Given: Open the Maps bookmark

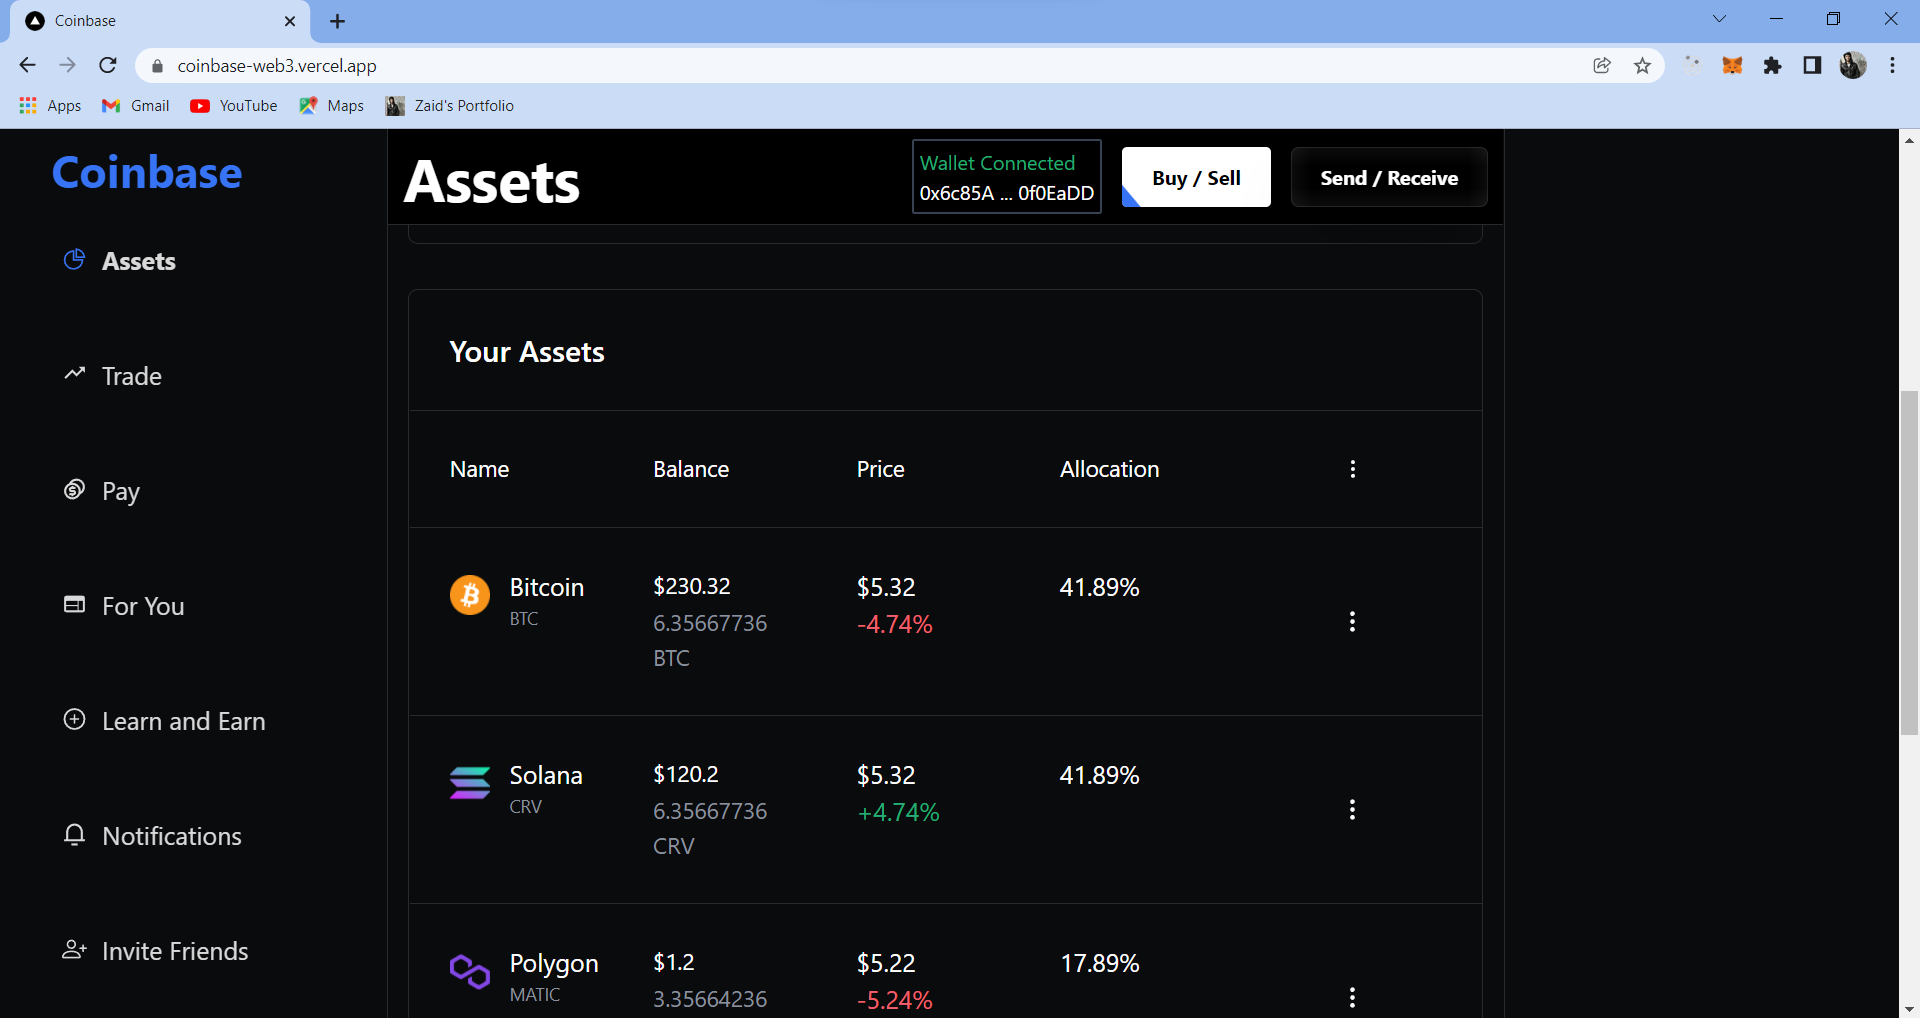Looking at the screenshot, I should [331, 106].
